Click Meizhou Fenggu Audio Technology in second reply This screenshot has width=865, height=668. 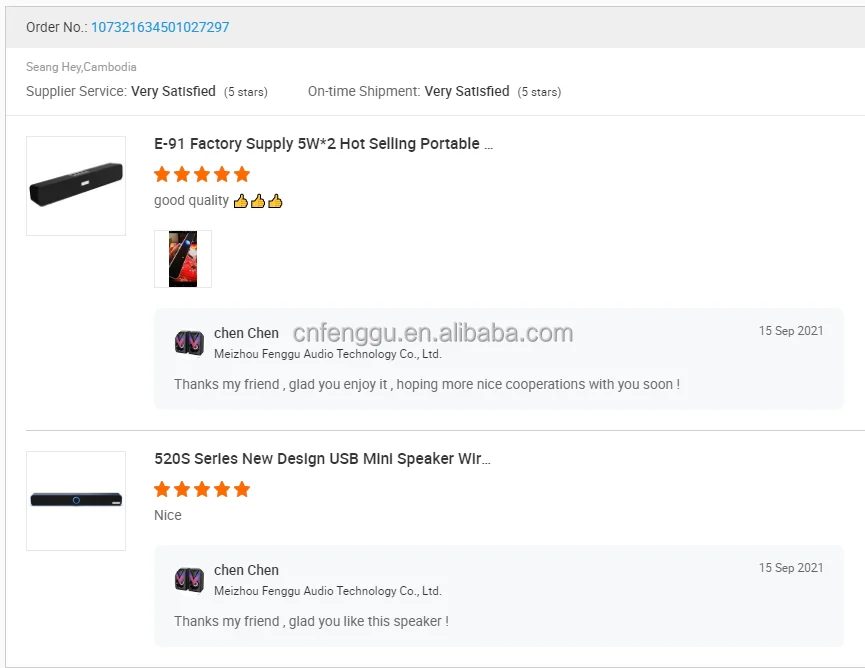[327, 591]
